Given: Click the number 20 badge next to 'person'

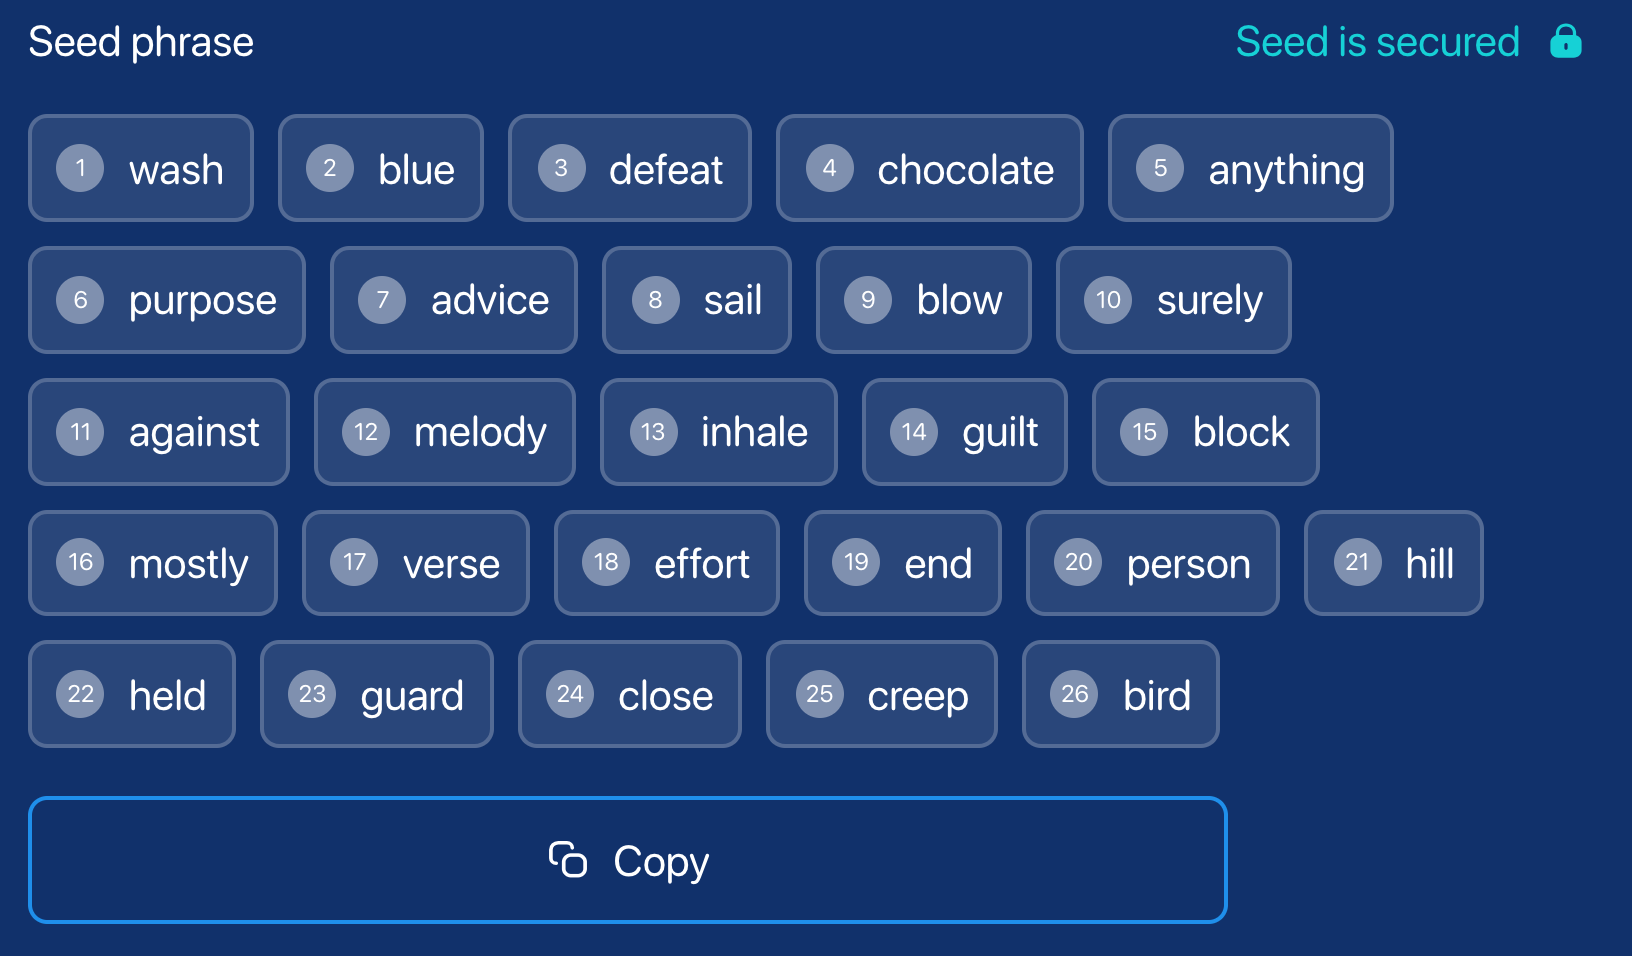Looking at the screenshot, I should click(1078, 562).
